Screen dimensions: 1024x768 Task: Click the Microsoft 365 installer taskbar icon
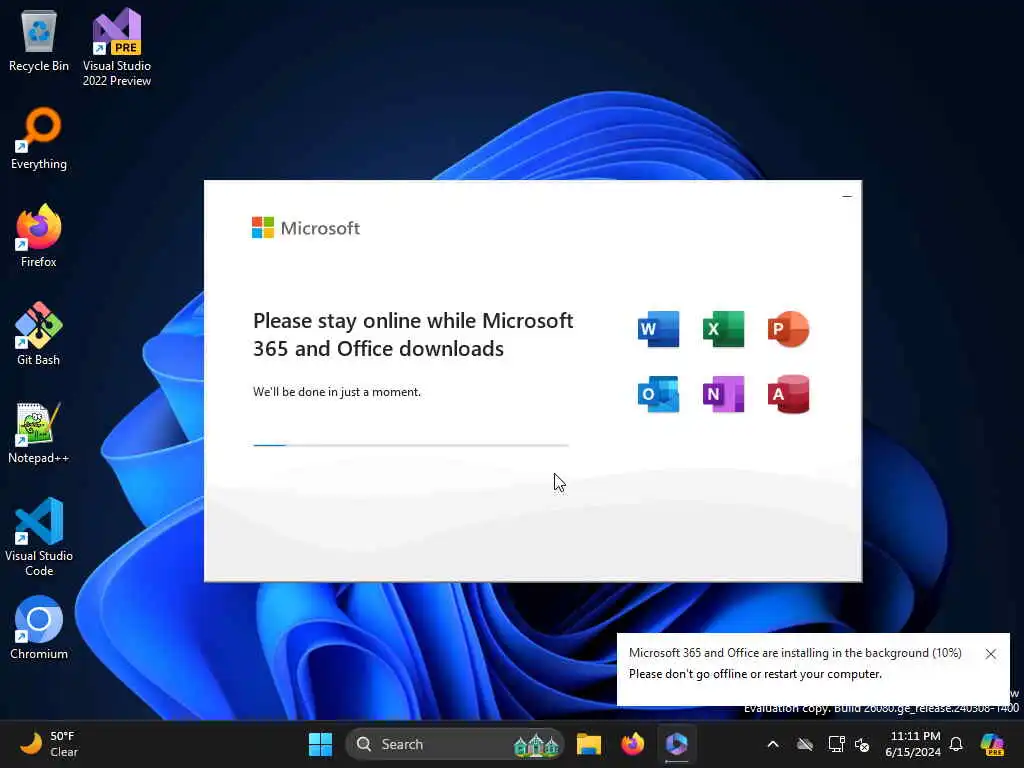pyautogui.click(x=677, y=744)
